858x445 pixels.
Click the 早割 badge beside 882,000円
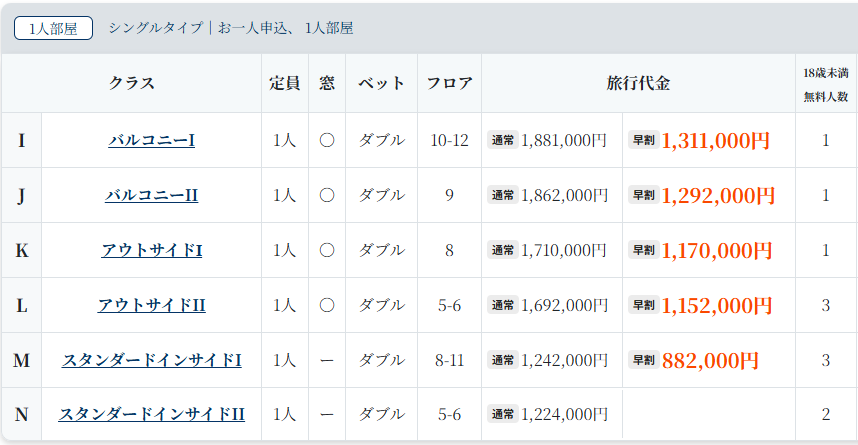[642, 360]
